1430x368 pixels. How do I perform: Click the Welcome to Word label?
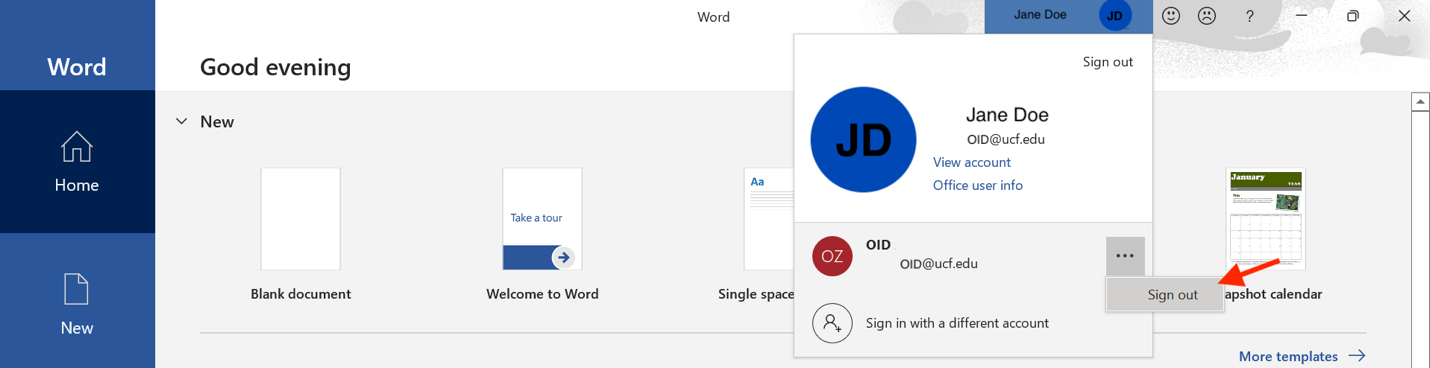(542, 294)
